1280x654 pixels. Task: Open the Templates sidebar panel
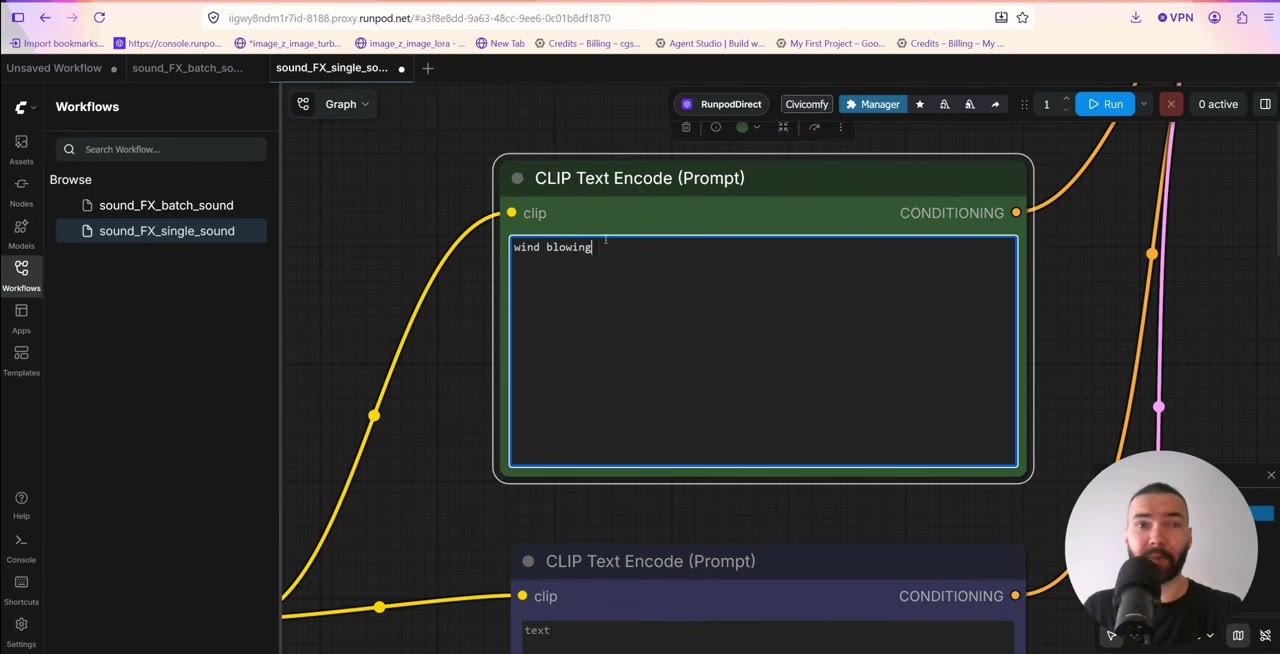[21, 359]
